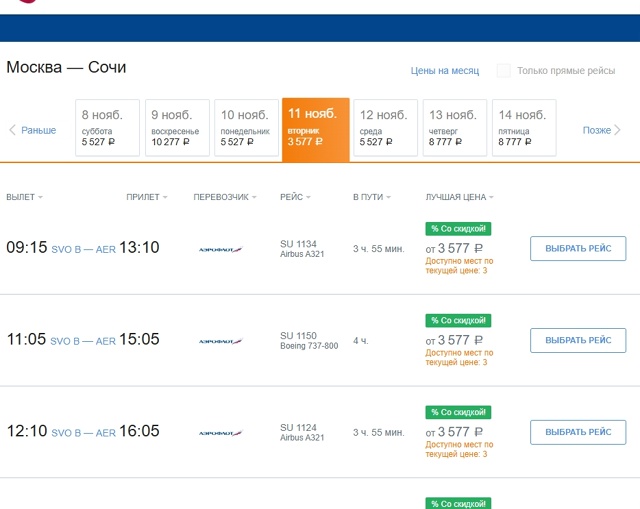The height and width of the screenshot is (509, 640).
Task: Click the left arrow next to Раньше
Action: click(x=12, y=130)
